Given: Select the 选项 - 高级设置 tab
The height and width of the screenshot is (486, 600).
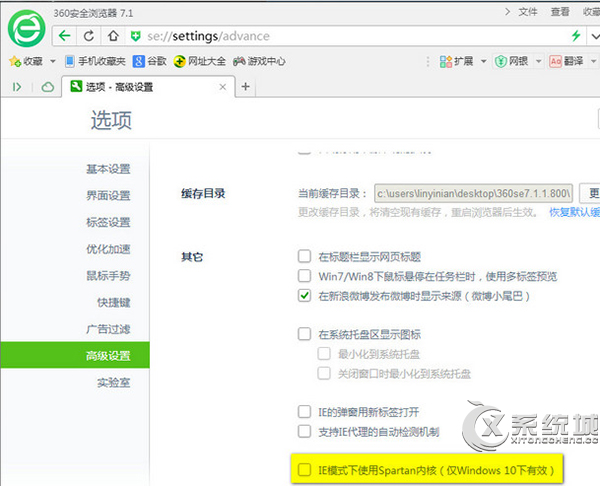Looking at the screenshot, I should [x=148, y=87].
